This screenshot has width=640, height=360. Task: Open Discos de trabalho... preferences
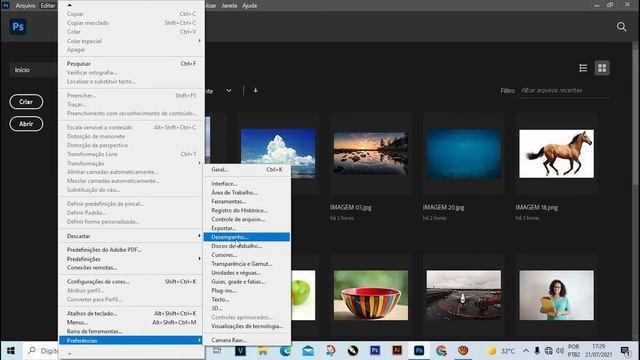coord(247,246)
